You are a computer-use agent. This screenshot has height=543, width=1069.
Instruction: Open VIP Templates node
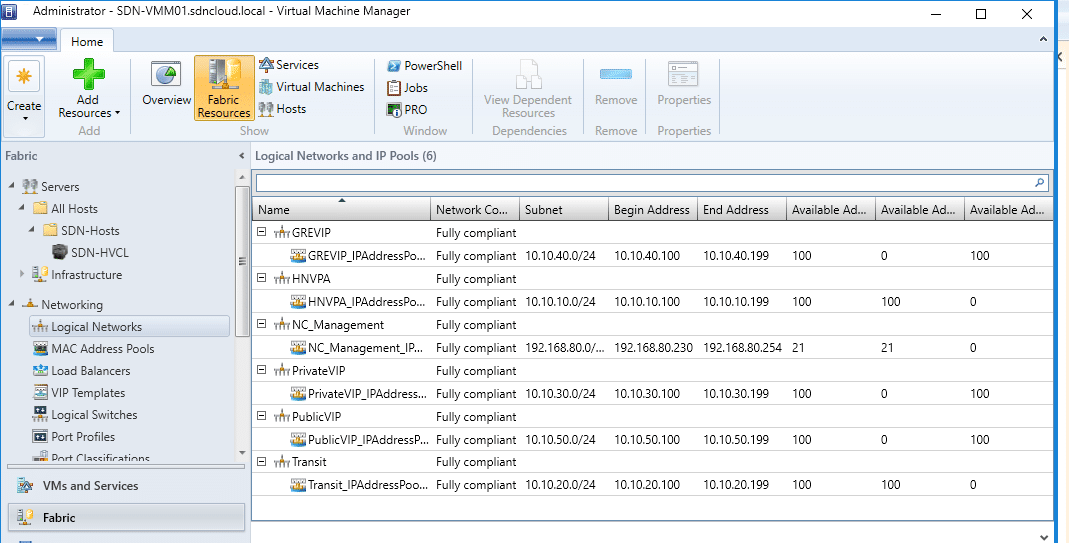pos(79,393)
